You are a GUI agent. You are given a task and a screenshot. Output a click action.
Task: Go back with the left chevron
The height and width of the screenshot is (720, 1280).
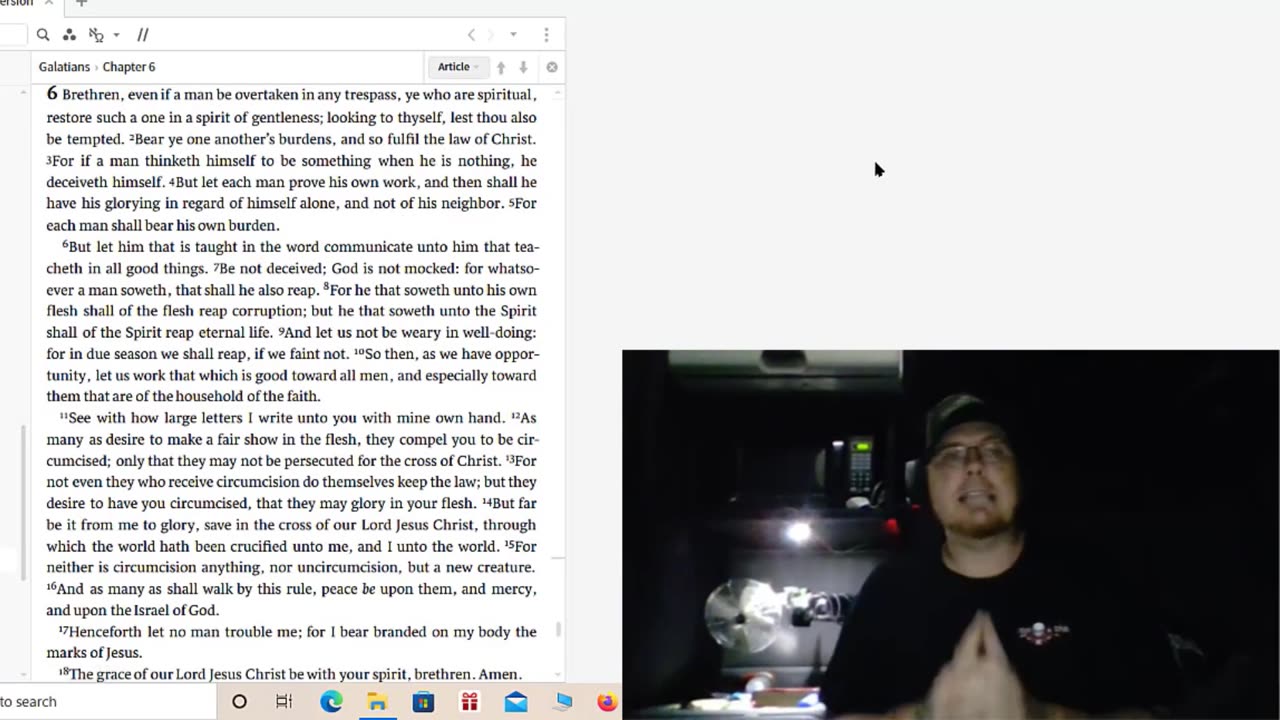(472, 35)
